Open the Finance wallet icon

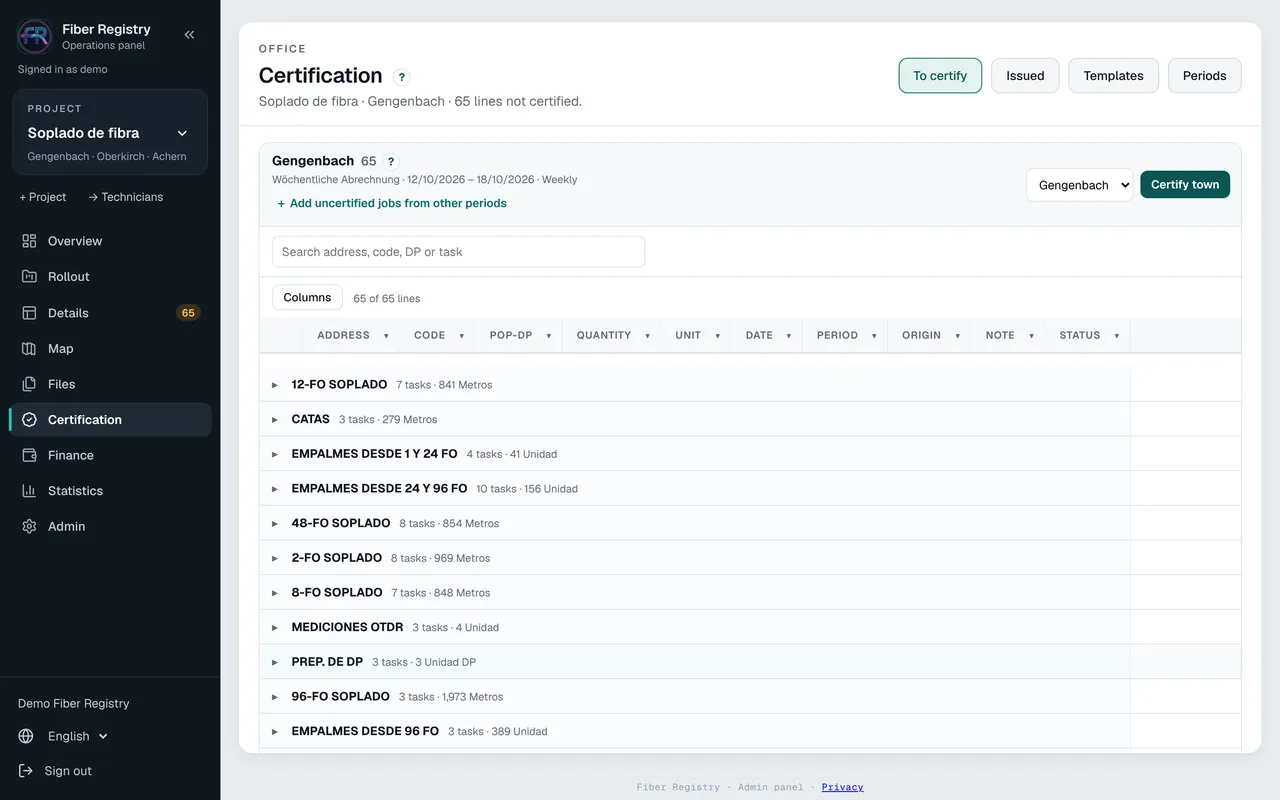pos(29,455)
